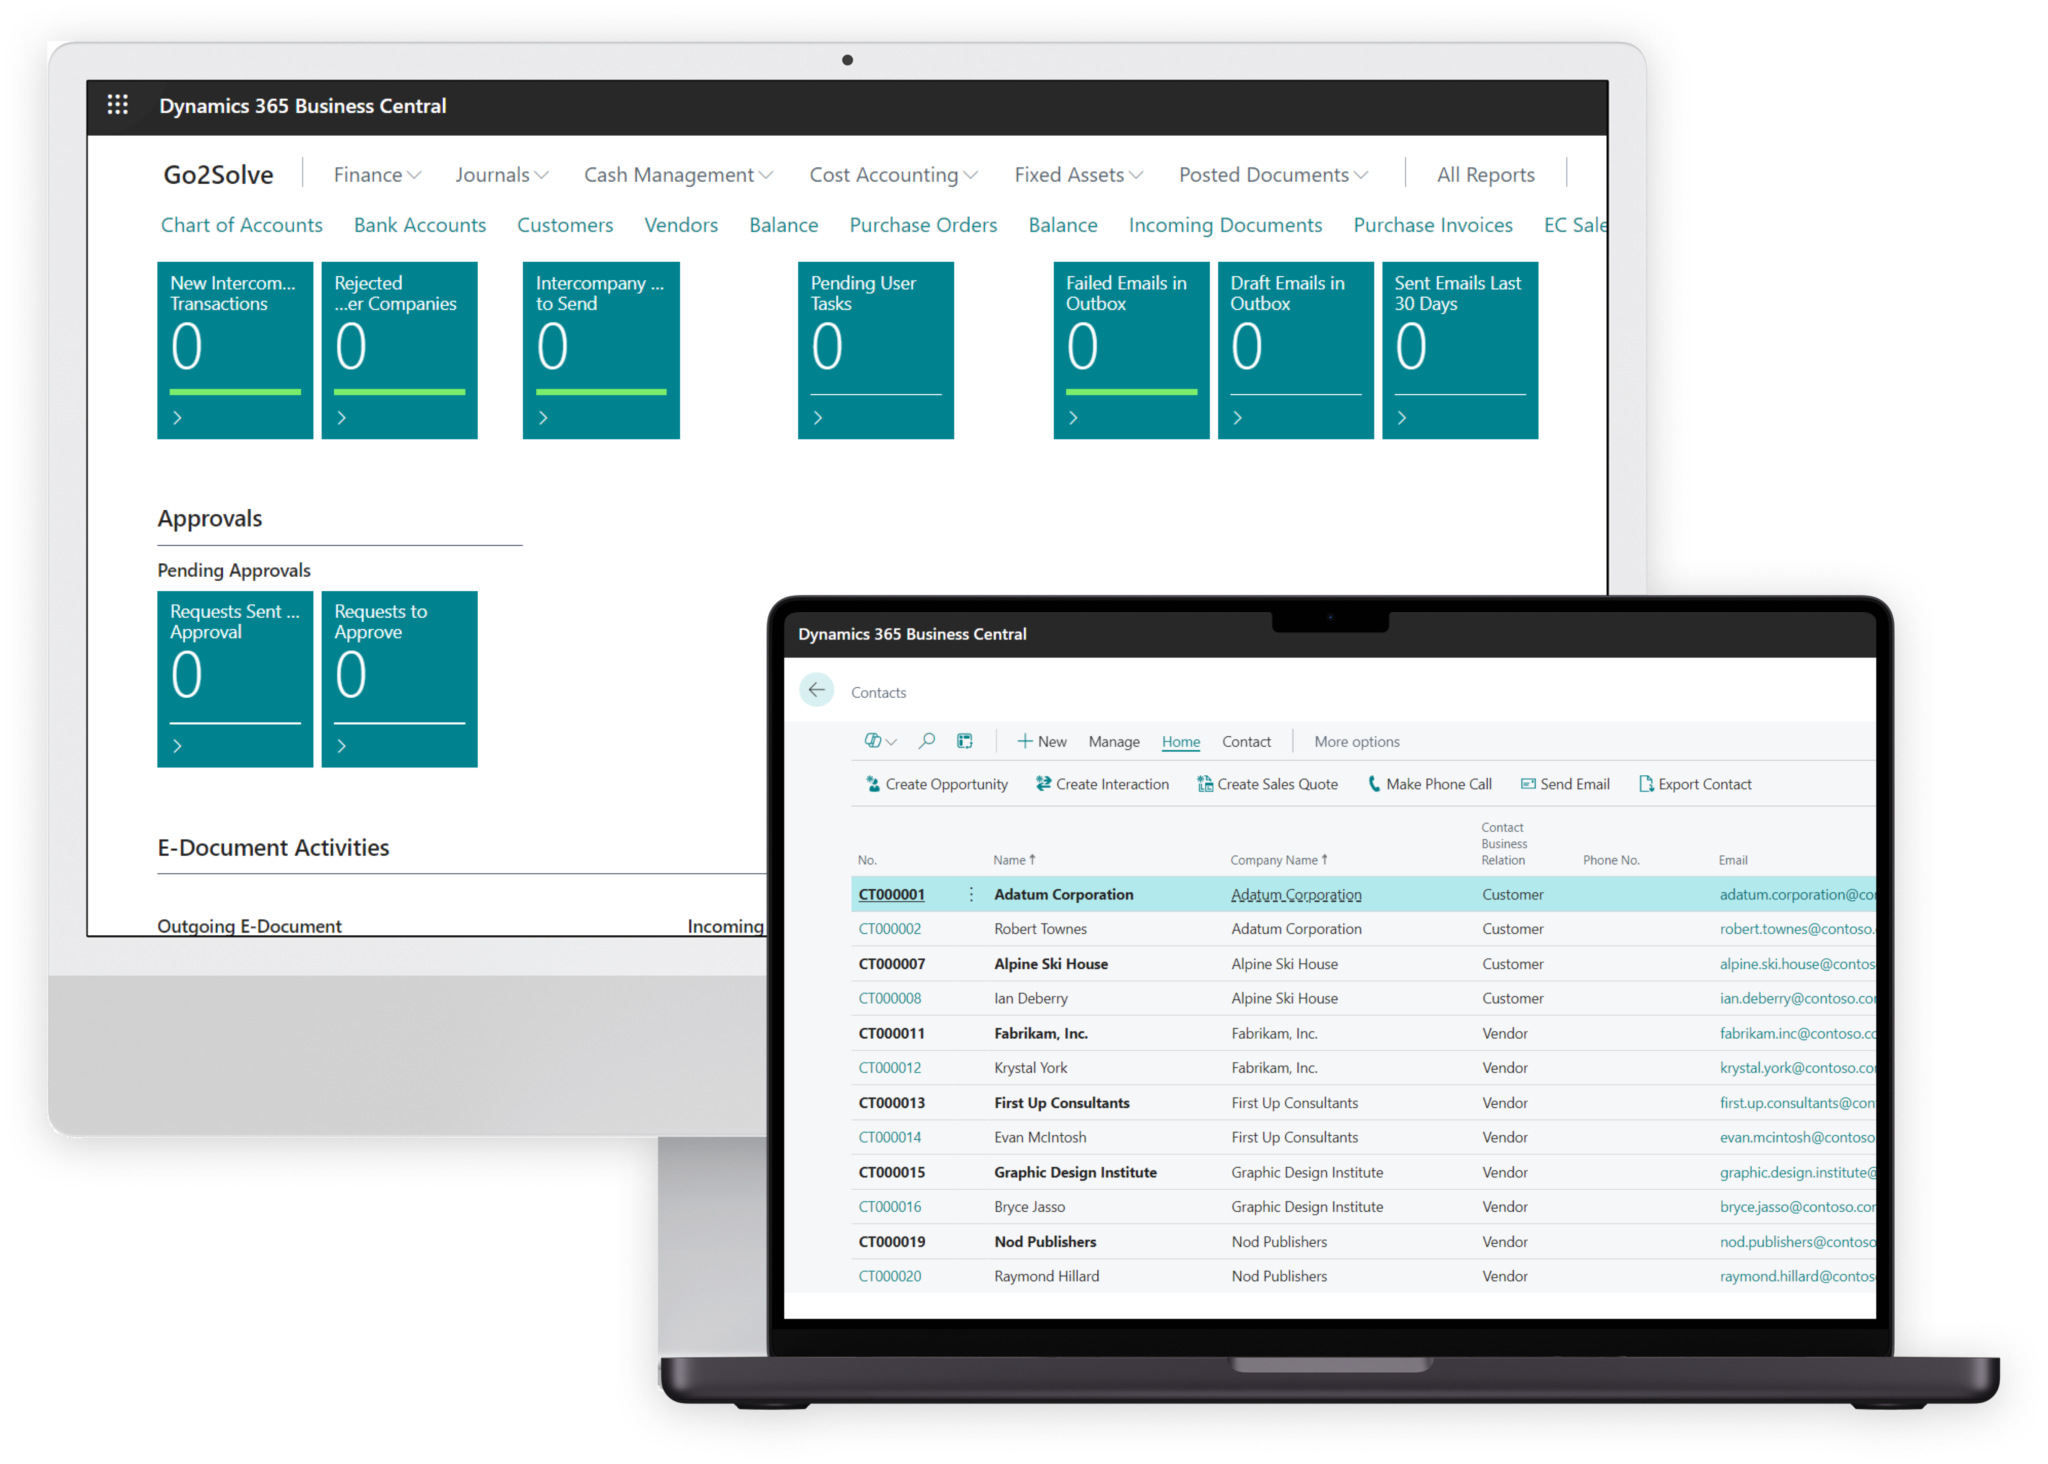The image size is (2048, 1464).
Task: Open arrow on Requests to Approve tile
Action: click(342, 746)
